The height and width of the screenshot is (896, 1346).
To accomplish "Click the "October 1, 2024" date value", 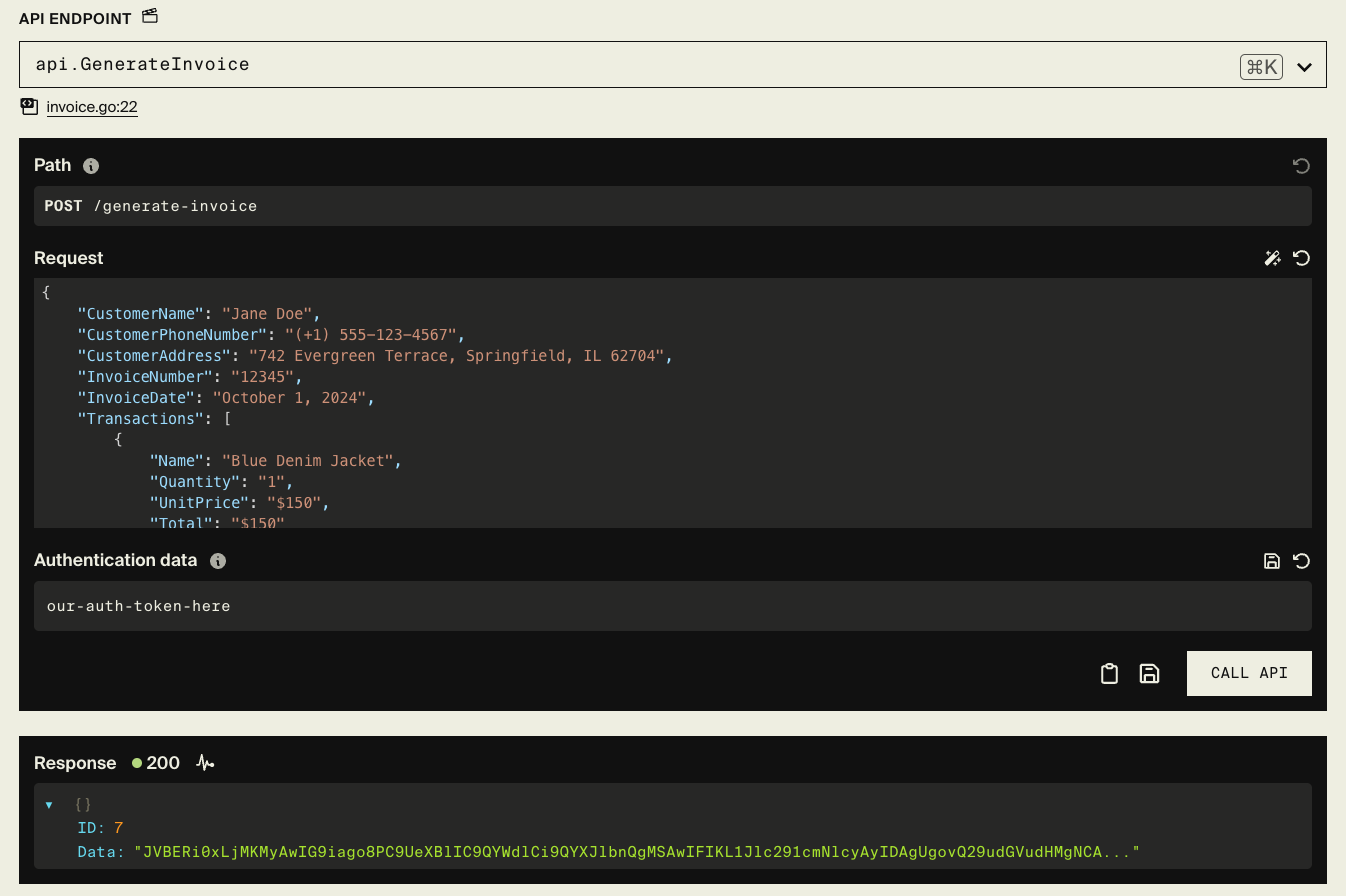I will (x=292, y=398).
